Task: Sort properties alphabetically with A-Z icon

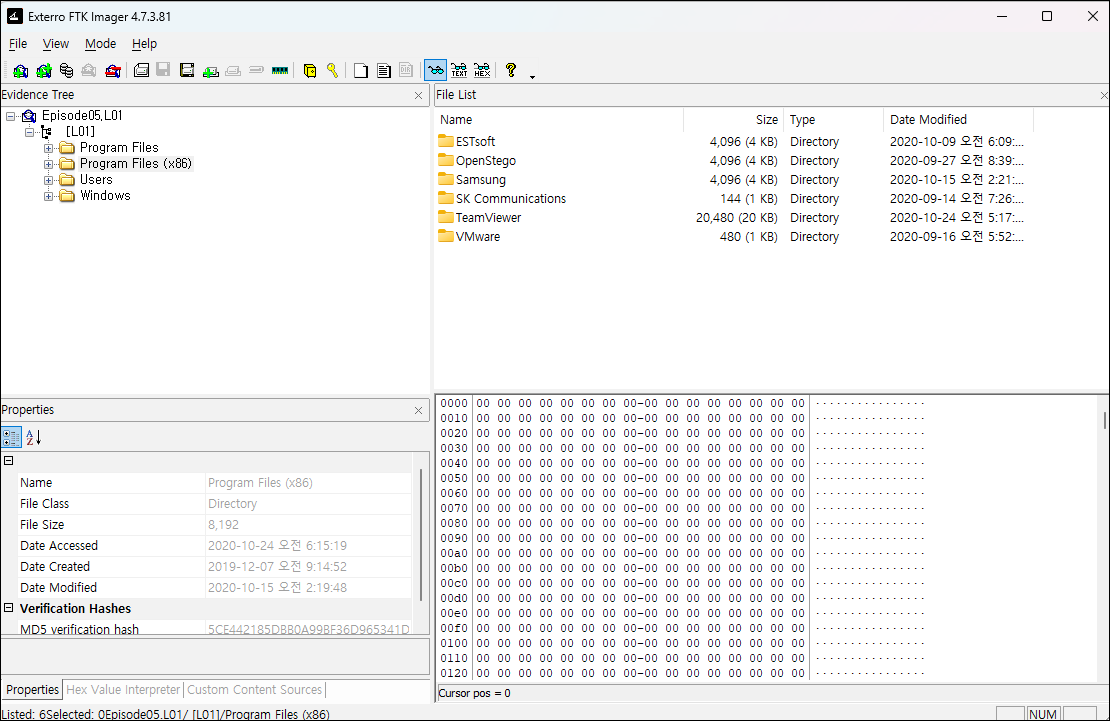Action: pos(33,438)
